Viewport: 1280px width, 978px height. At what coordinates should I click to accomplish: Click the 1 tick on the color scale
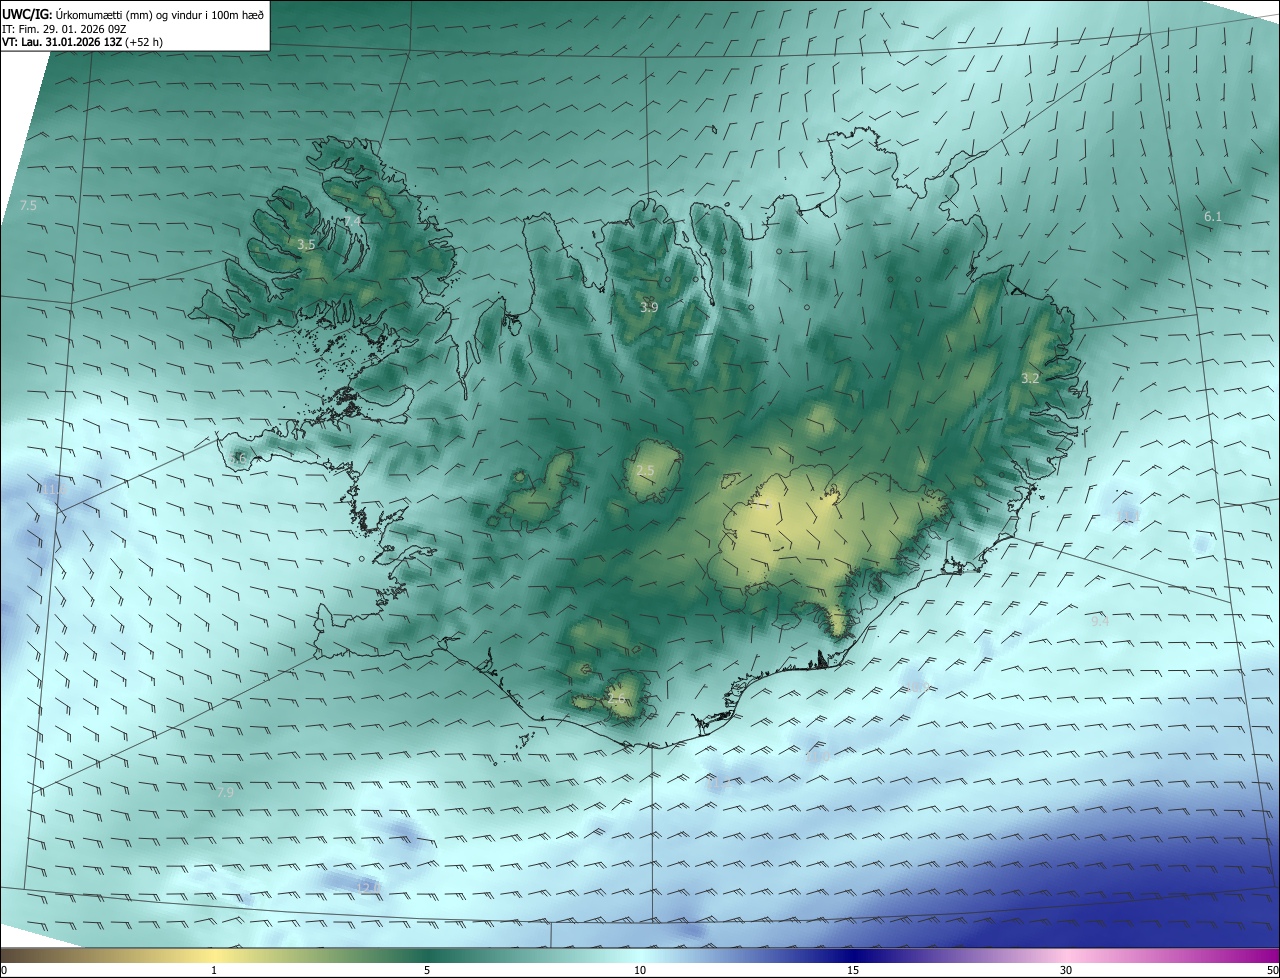pos(214,970)
